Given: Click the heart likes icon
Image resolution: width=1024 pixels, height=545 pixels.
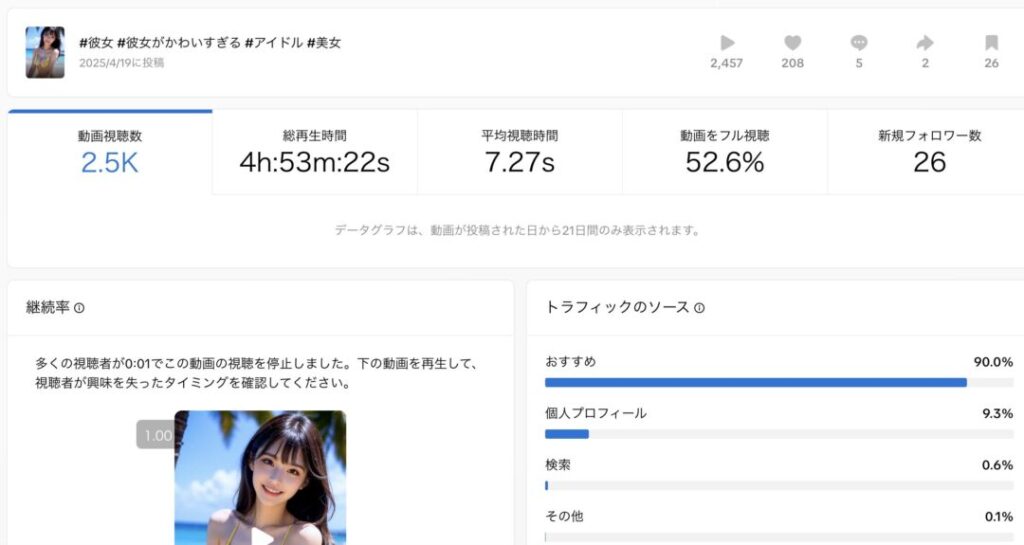Looking at the screenshot, I should click(792, 43).
